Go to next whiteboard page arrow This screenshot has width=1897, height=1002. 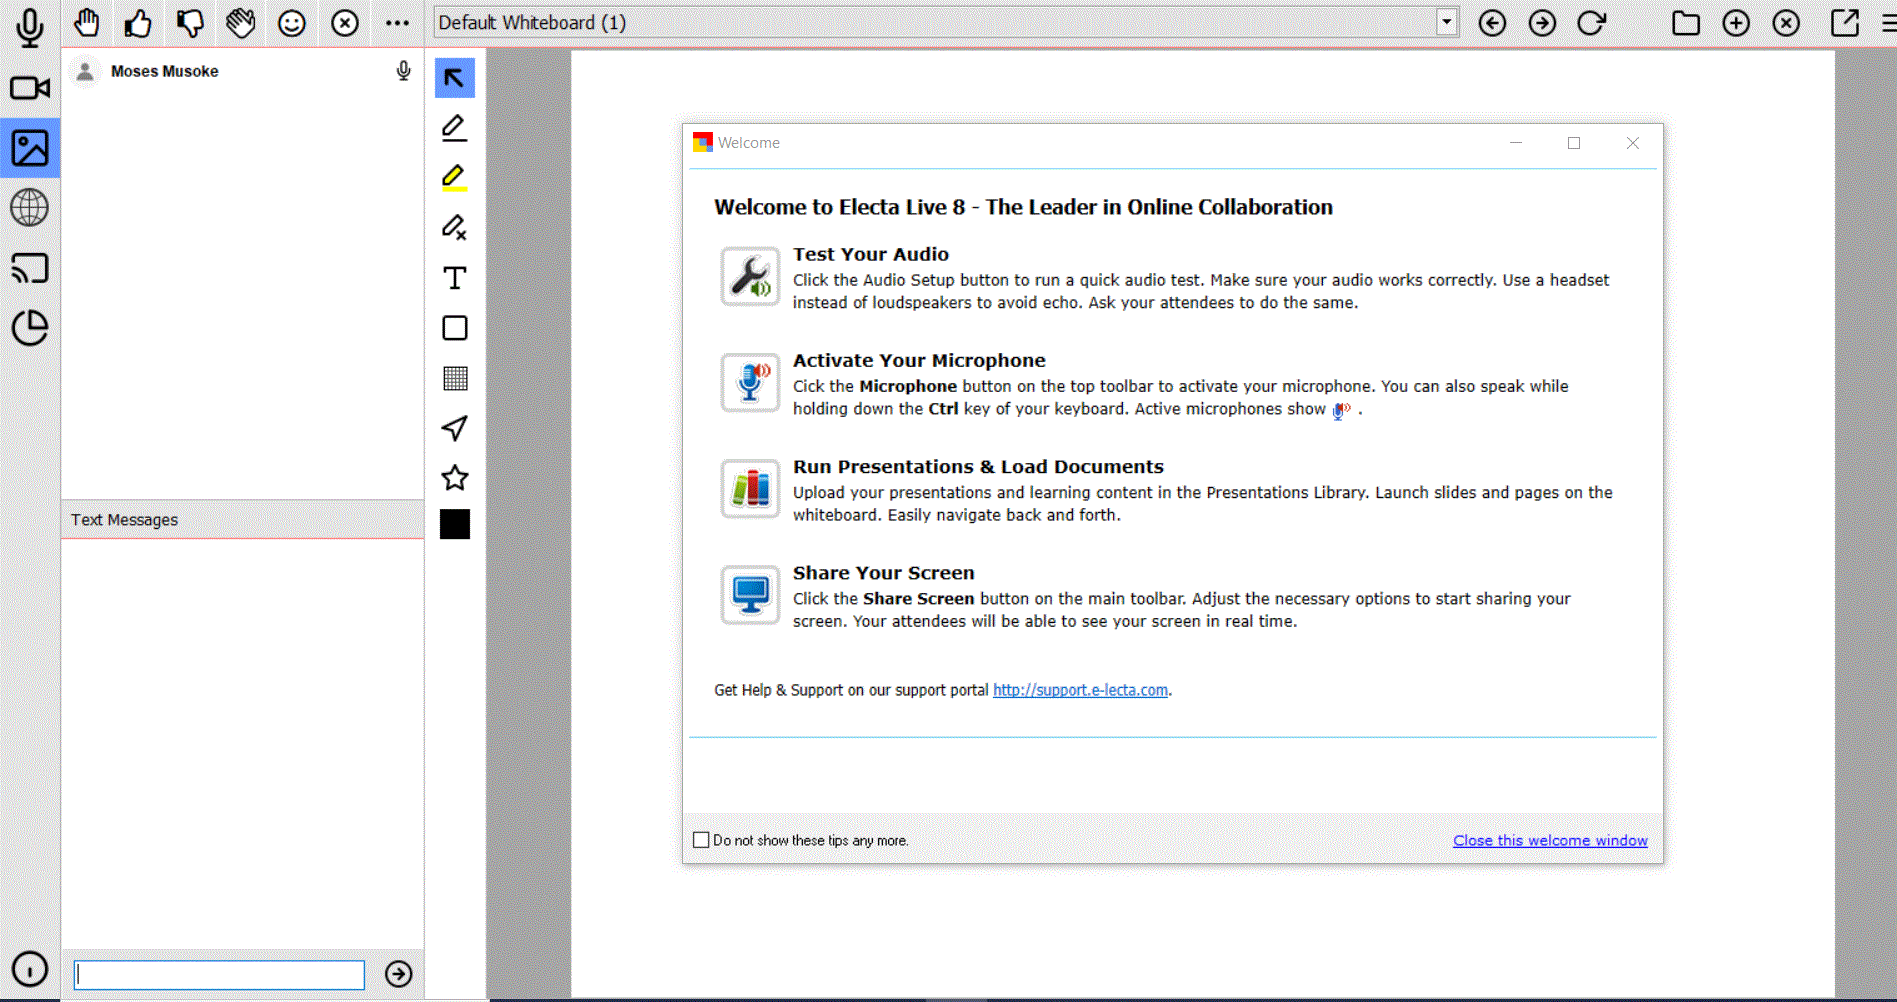[x=1542, y=23]
